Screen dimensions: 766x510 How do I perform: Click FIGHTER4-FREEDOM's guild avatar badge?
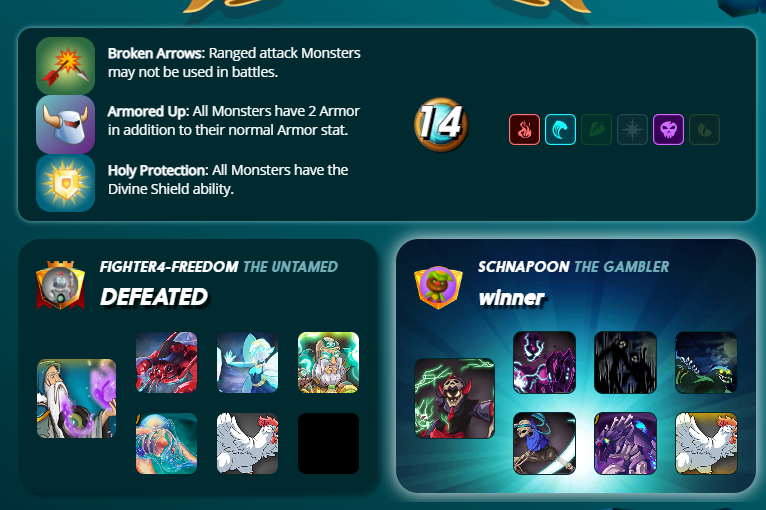61,285
